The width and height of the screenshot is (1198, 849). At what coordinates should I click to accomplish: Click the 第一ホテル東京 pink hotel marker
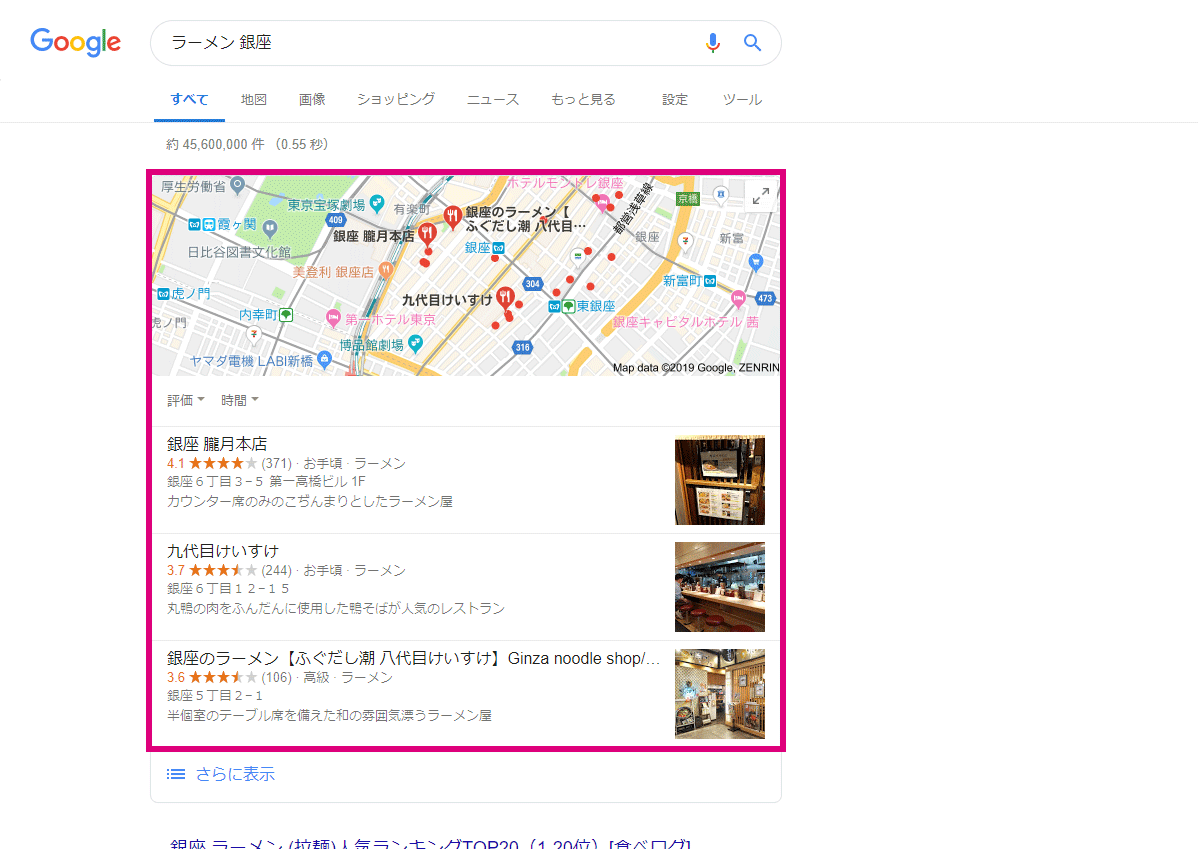pos(333,318)
